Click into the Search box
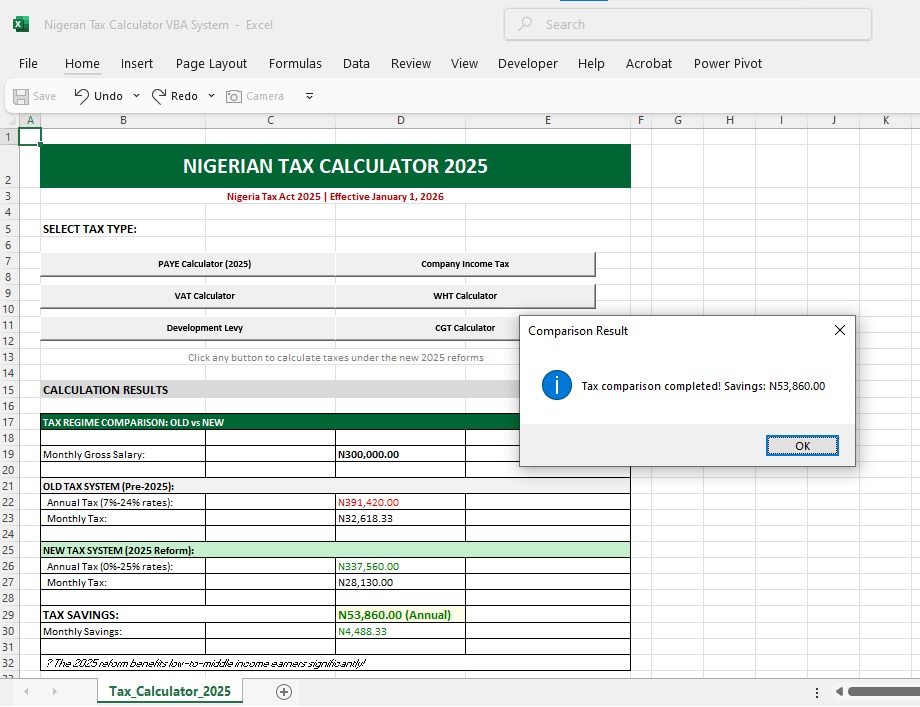The height and width of the screenshot is (707, 920). point(688,24)
